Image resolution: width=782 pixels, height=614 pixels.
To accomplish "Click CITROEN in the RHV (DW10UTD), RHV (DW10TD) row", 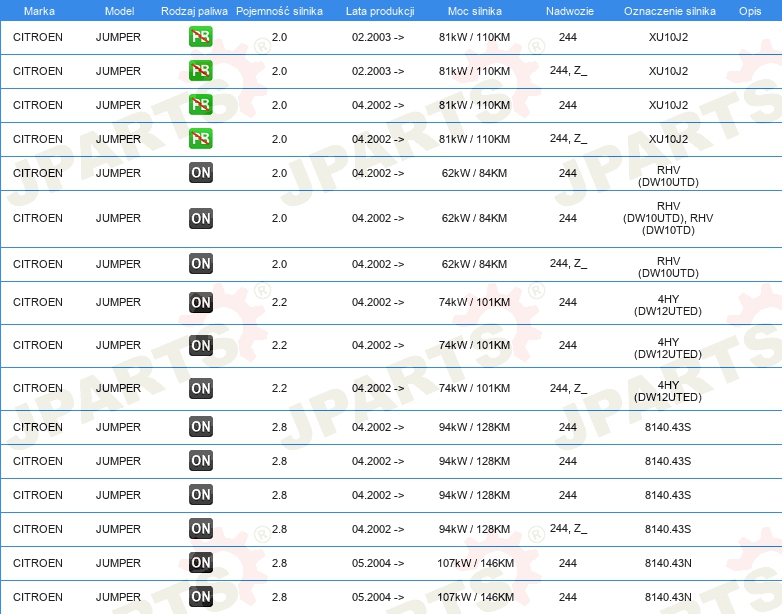I will pyautogui.click(x=38, y=218).
